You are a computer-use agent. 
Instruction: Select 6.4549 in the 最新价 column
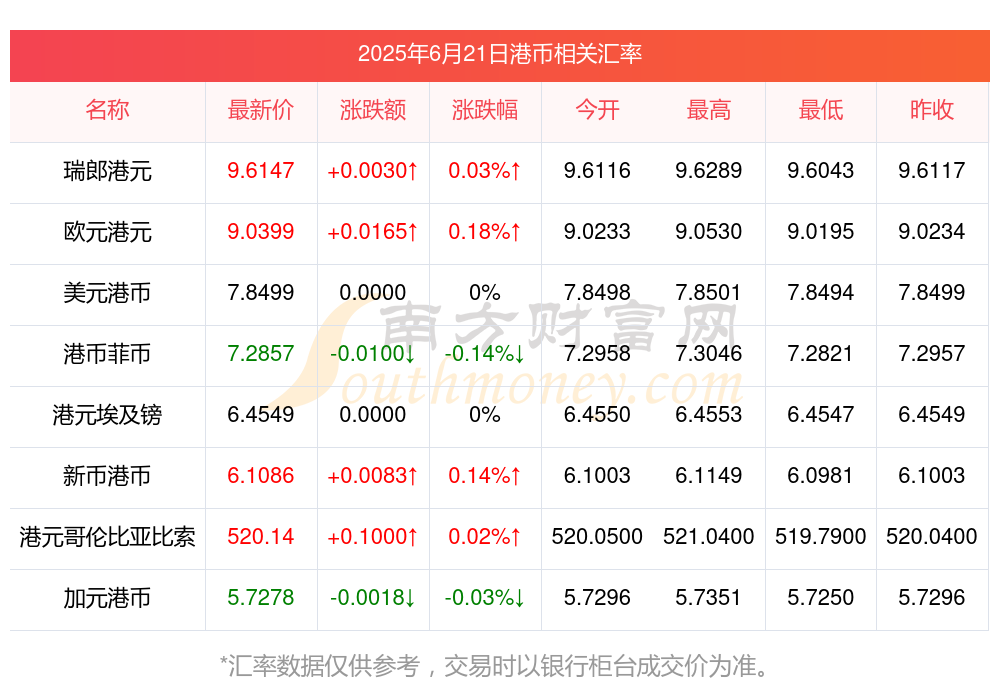261,414
